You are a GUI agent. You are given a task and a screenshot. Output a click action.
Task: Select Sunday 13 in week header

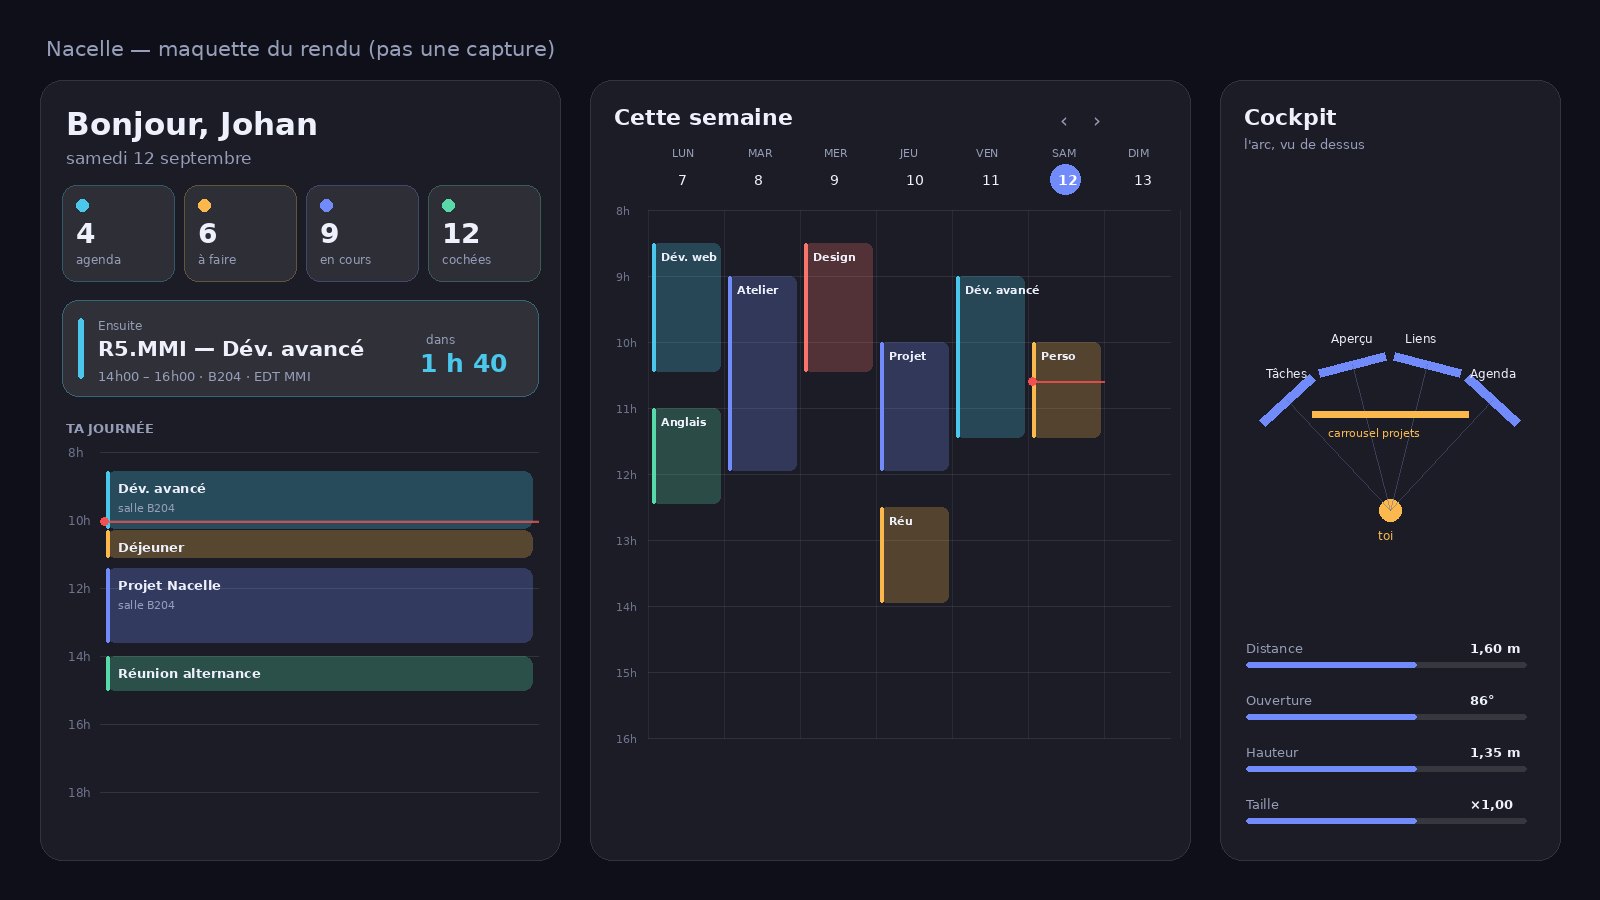1142,180
